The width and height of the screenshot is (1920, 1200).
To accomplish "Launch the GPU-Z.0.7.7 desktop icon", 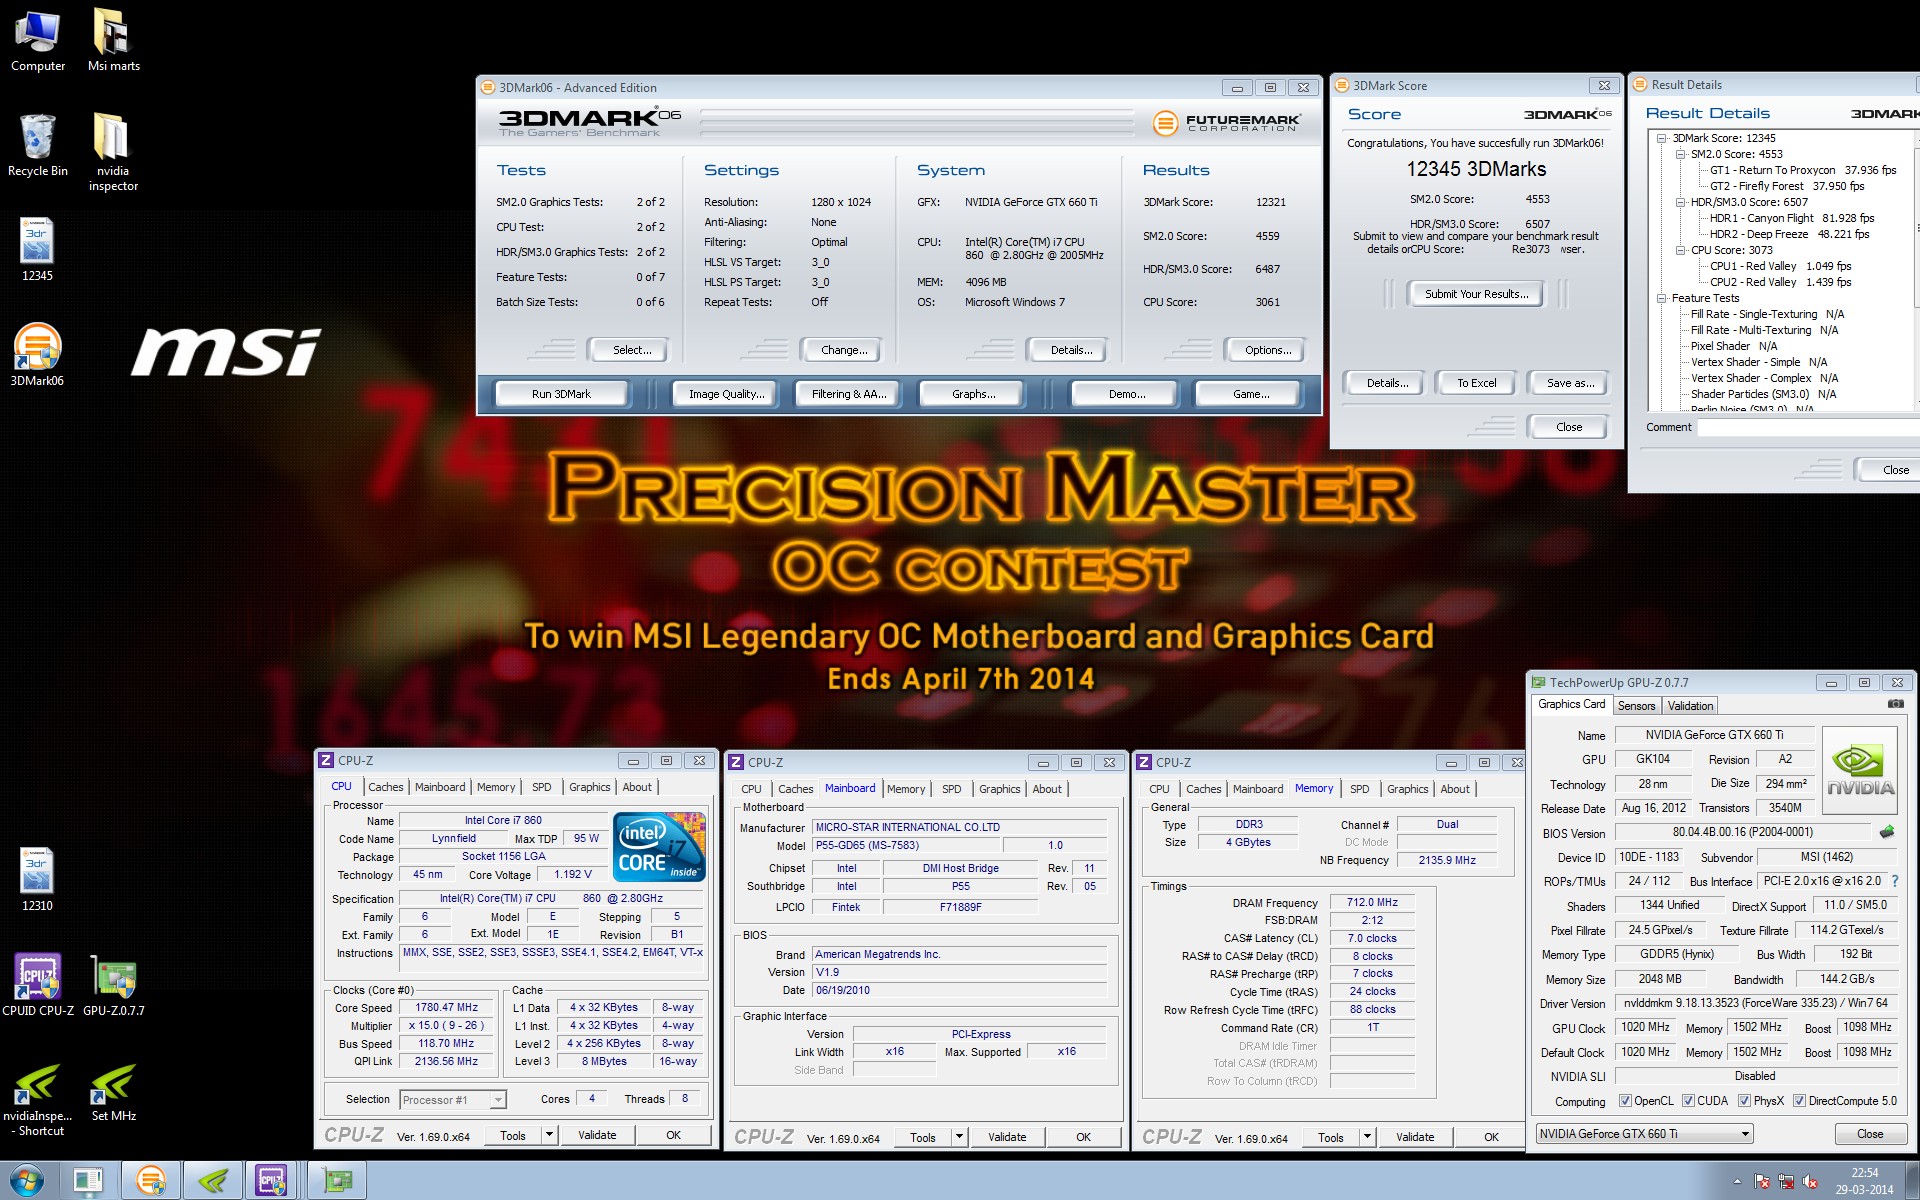I will pos(114,985).
